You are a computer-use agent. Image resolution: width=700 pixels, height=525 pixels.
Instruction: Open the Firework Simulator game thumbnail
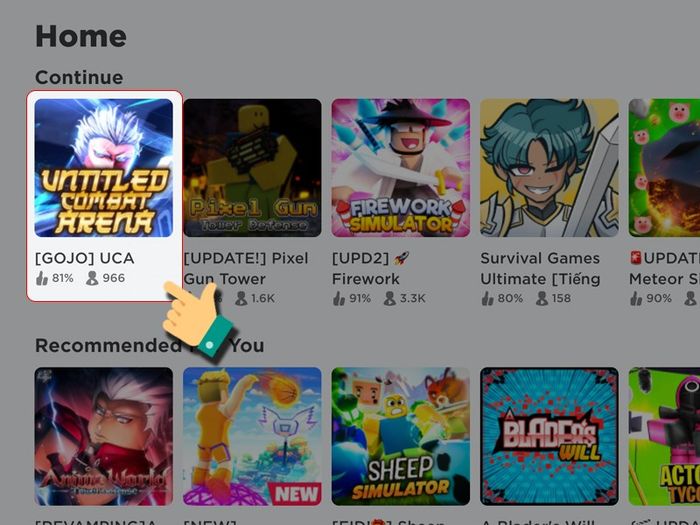click(x=401, y=168)
